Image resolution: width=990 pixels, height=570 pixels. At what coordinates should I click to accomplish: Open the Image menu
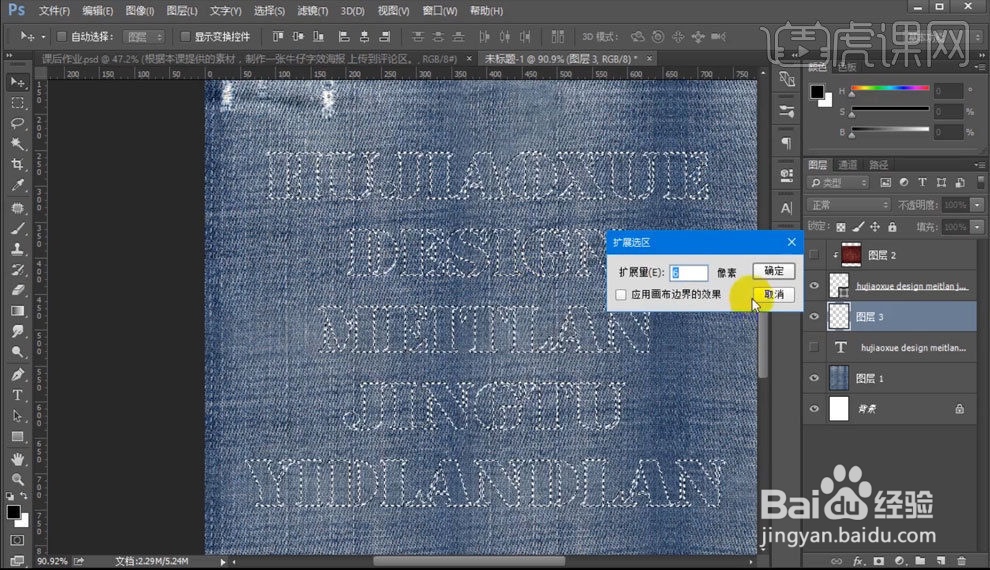click(140, 11)
